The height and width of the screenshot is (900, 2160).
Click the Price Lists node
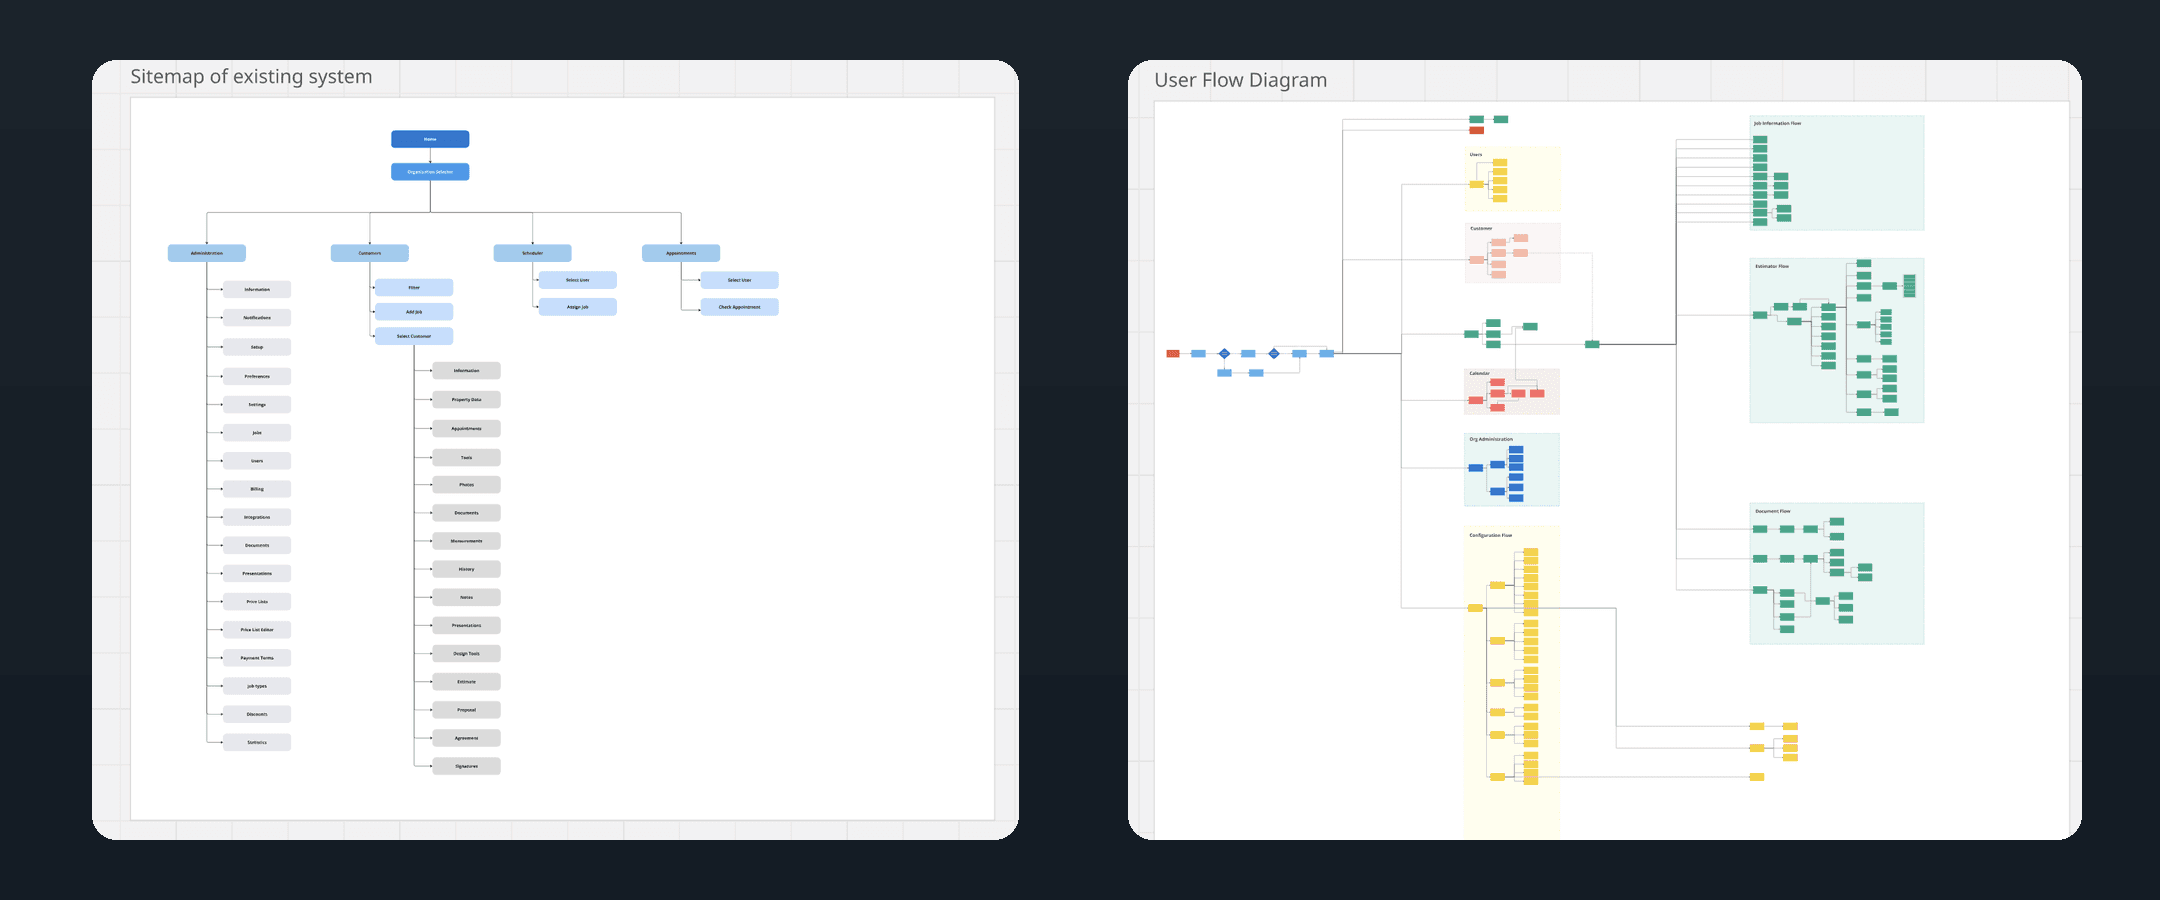point(257,602)
